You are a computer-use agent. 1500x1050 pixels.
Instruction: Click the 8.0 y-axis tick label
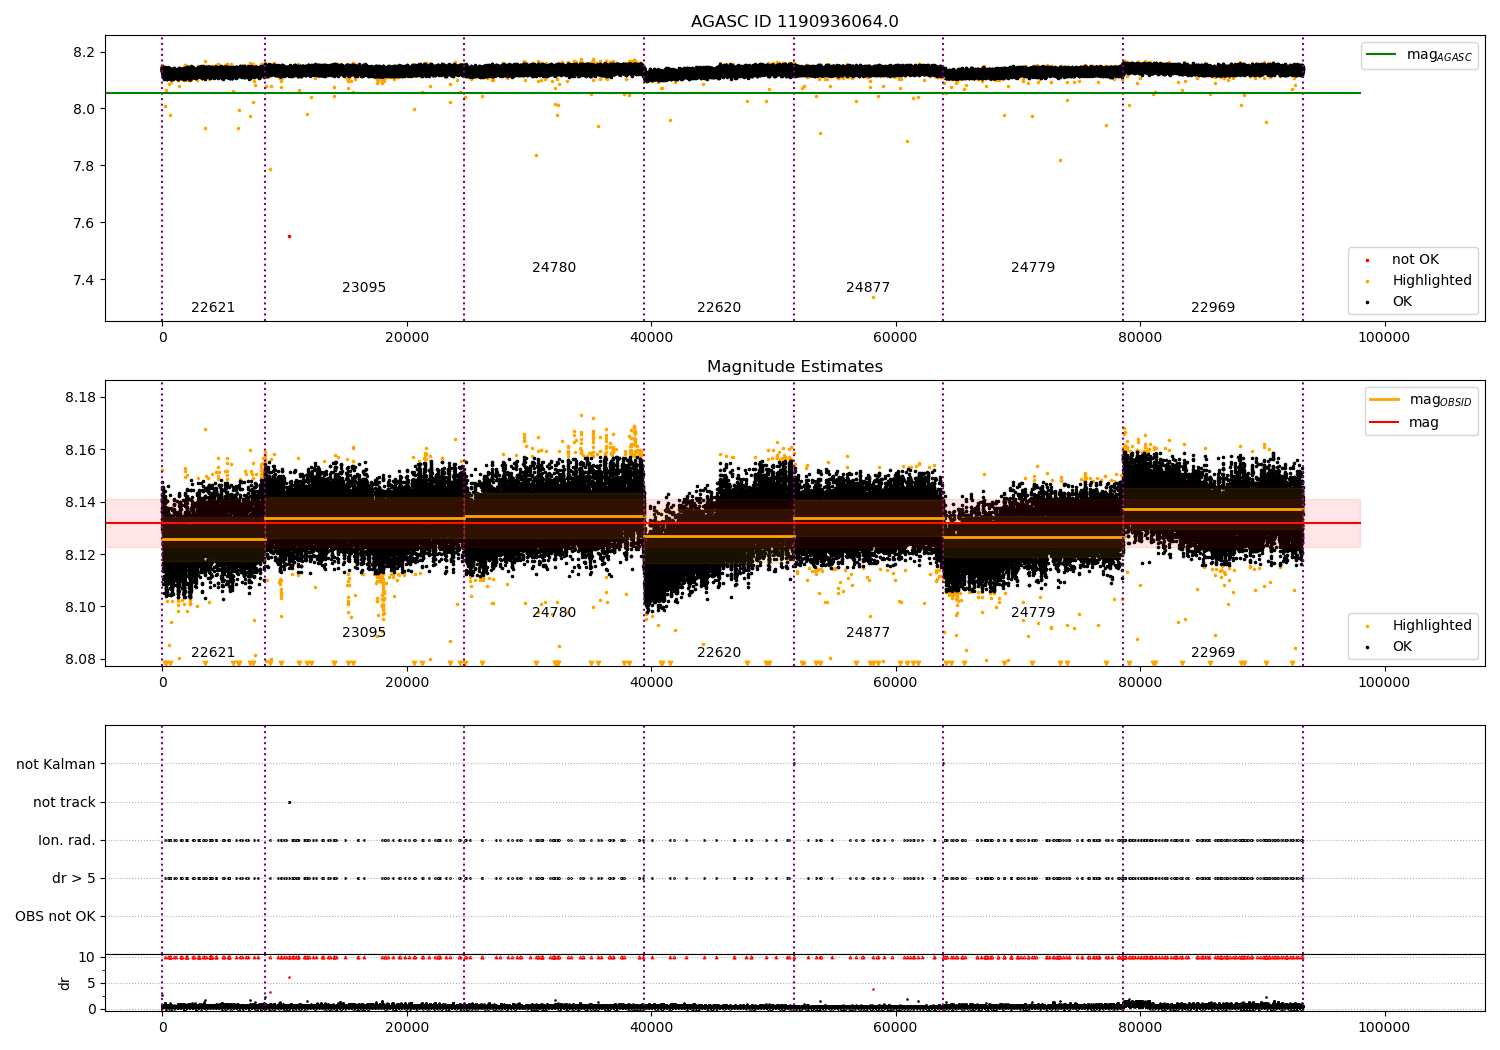coord(85,109)
